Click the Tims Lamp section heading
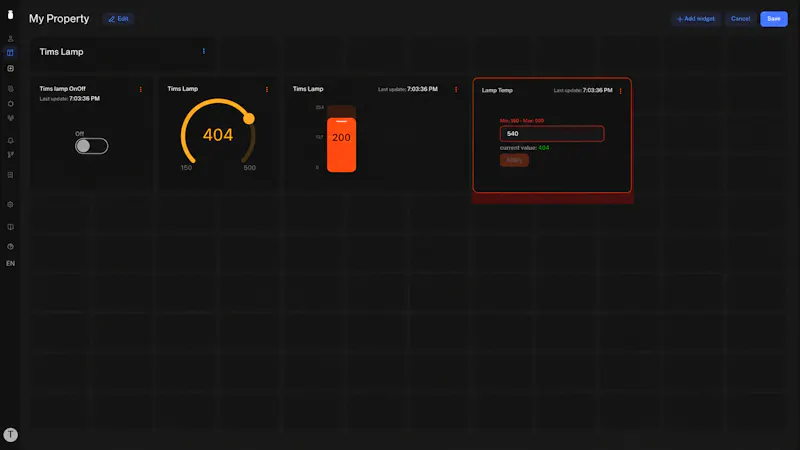 point(61,52)
